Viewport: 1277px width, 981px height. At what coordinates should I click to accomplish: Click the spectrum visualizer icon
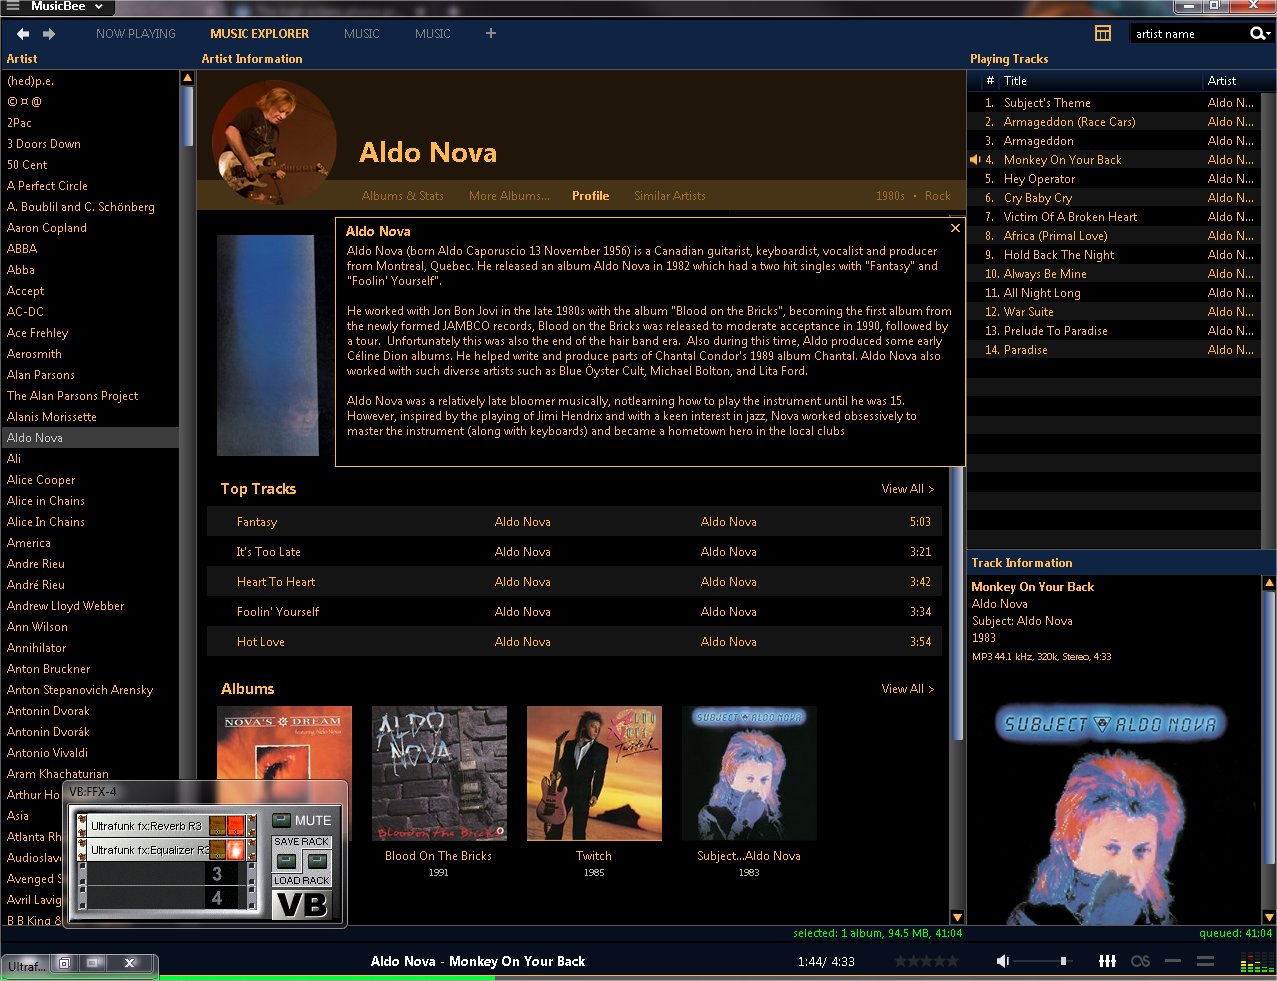point(1256,962)
